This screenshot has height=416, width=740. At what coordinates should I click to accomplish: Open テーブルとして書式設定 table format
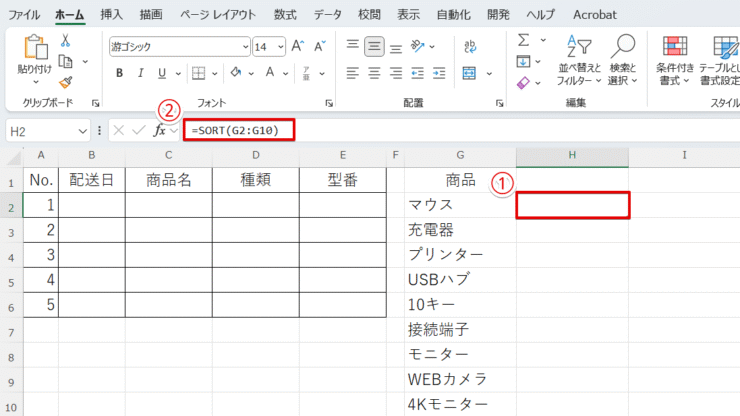(x=719, y=60)
